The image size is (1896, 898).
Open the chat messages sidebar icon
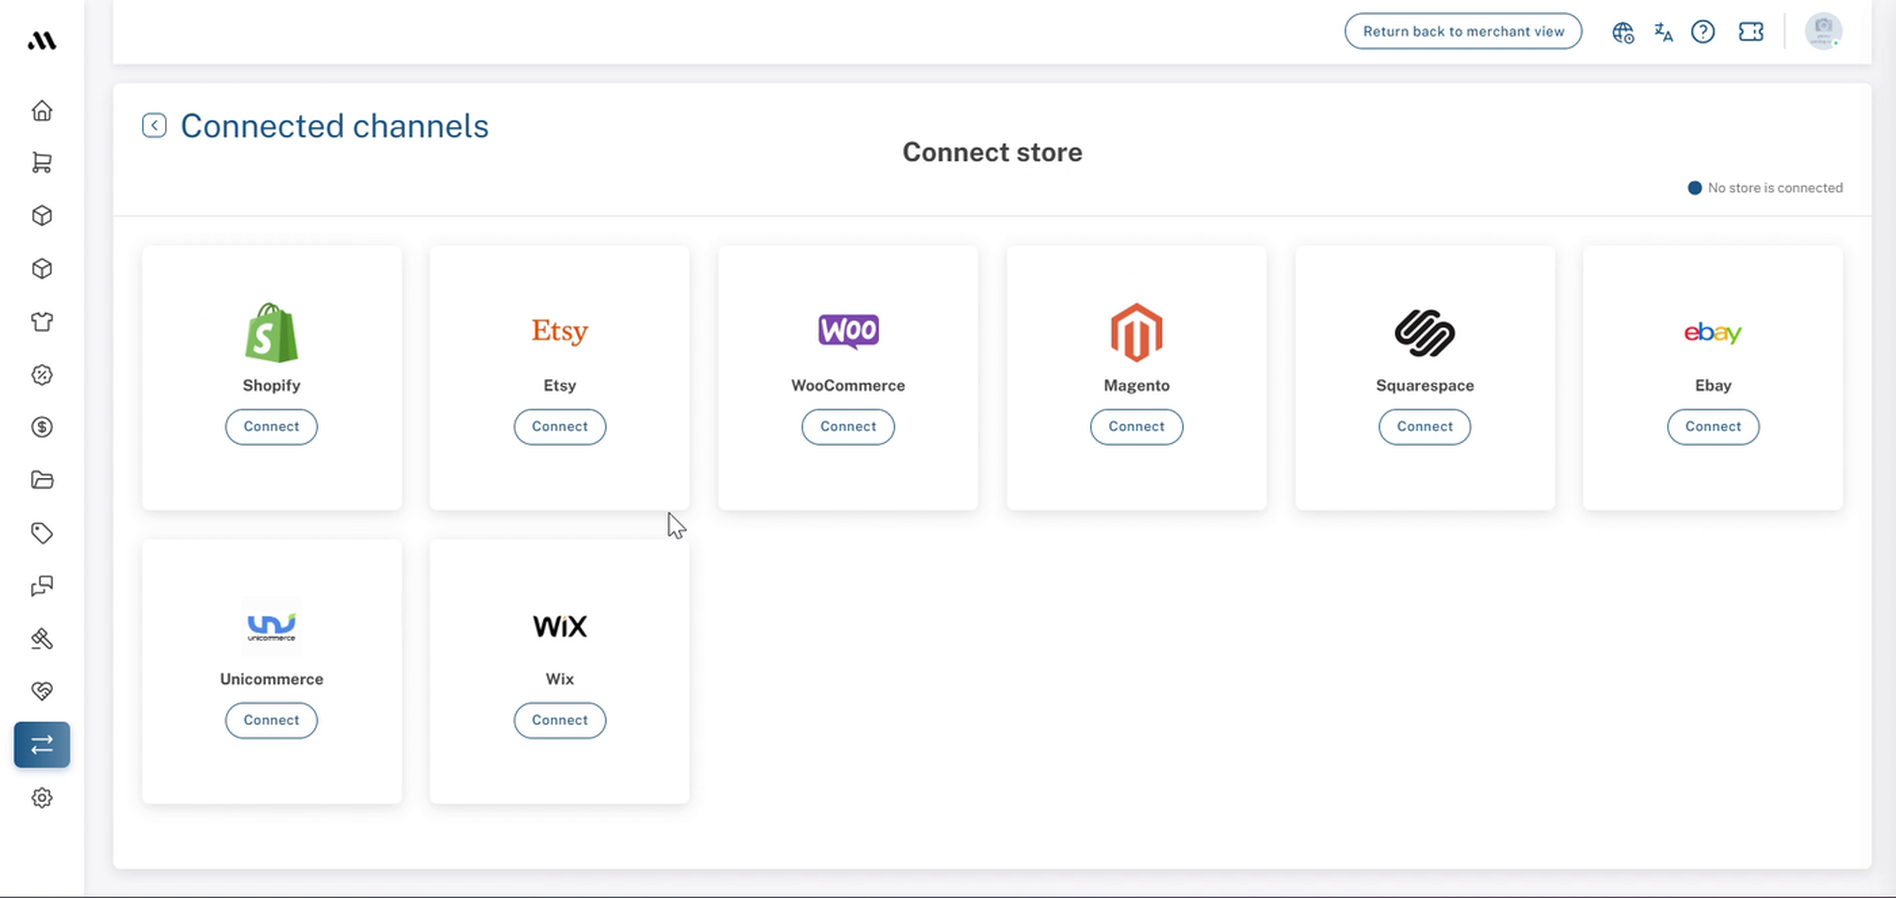(x=42, y=586)
